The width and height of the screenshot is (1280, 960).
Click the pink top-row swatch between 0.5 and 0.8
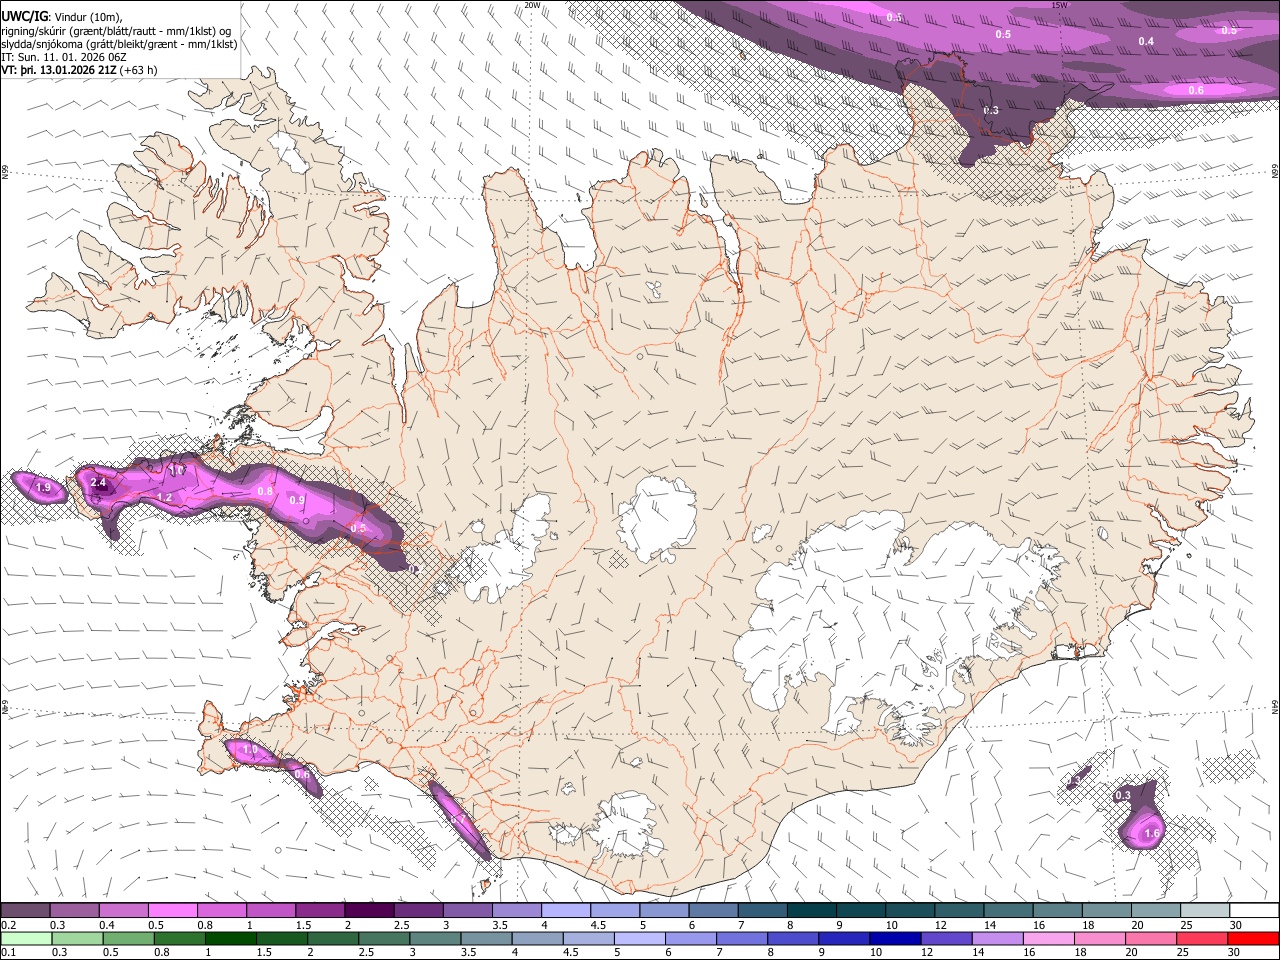173,911
